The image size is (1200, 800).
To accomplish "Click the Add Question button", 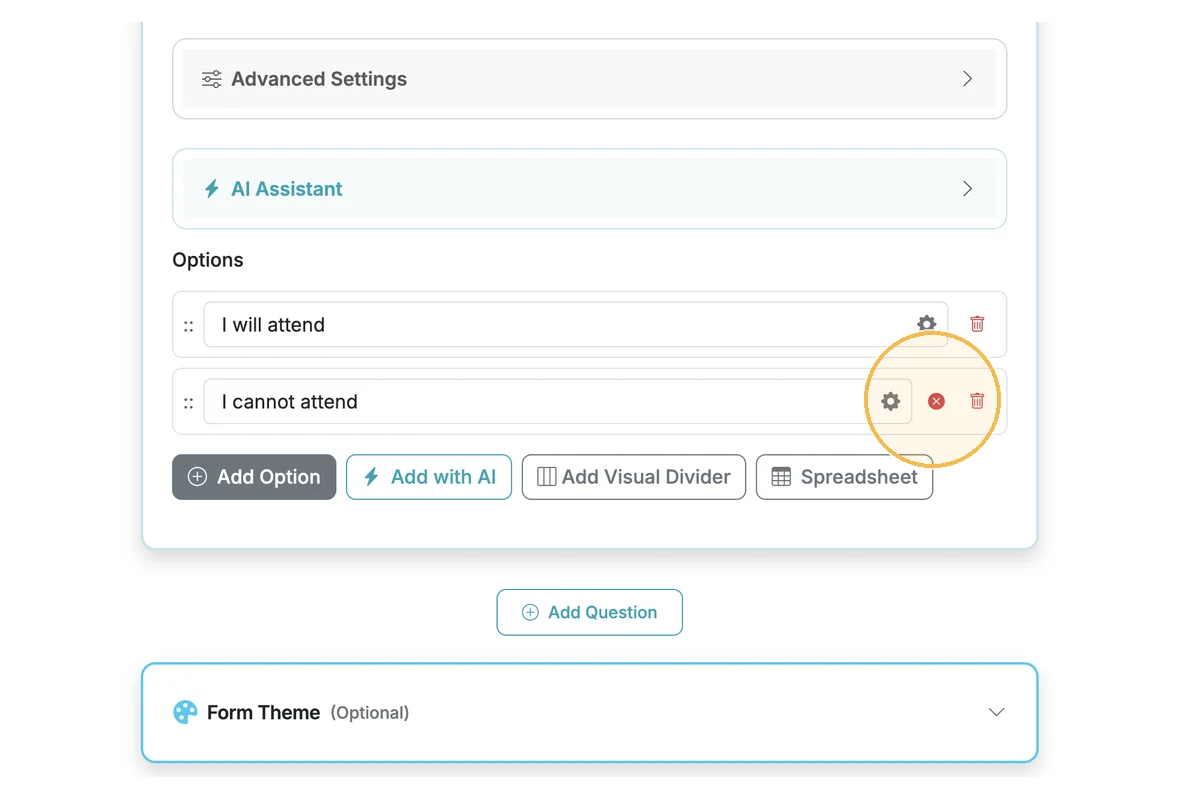I will click(589, 612).
